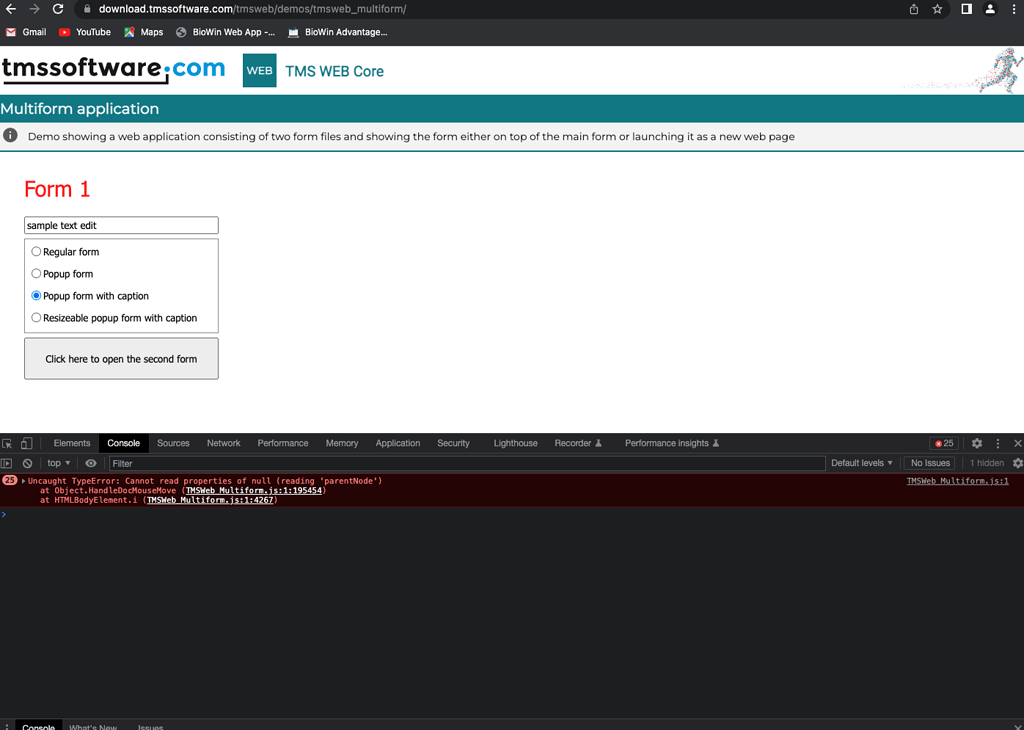
Task: Open the top frame context dropdown
Action: [57, 462]
